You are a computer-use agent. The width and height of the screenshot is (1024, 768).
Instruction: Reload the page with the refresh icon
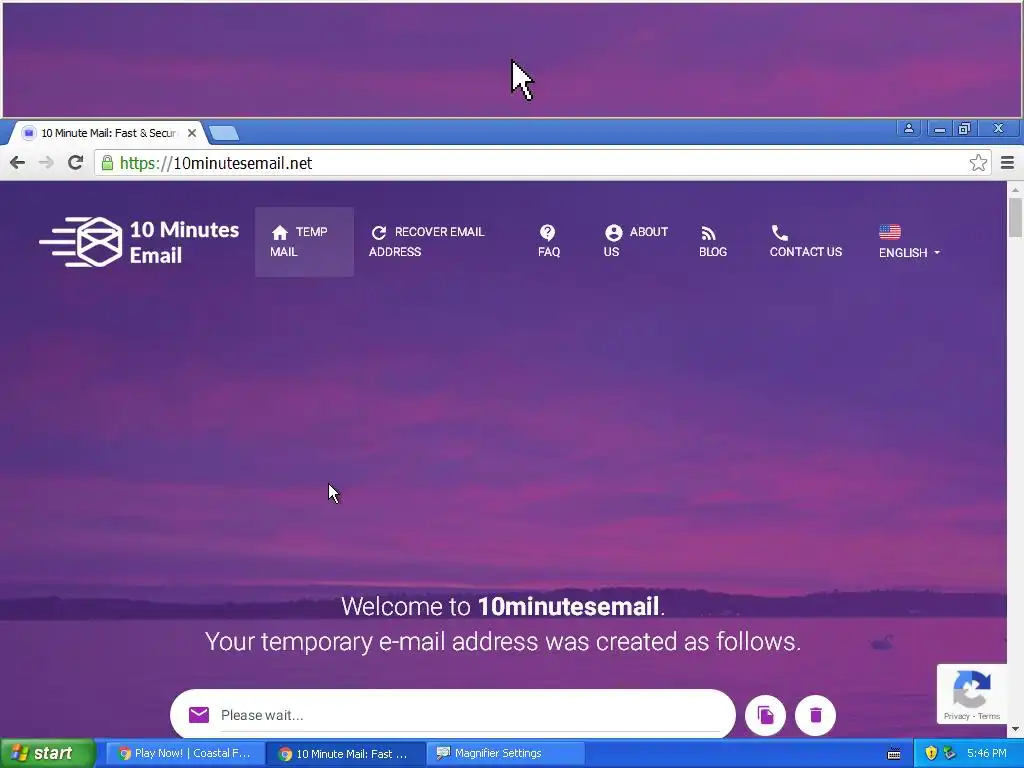[x=75, y=162]
